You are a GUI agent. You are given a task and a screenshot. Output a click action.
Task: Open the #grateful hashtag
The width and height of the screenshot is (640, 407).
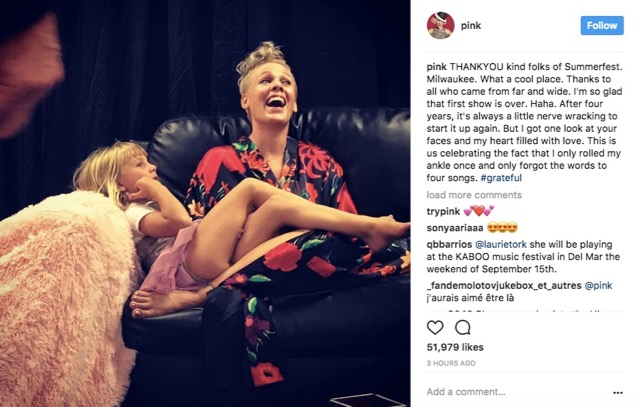tap(501, 178)
